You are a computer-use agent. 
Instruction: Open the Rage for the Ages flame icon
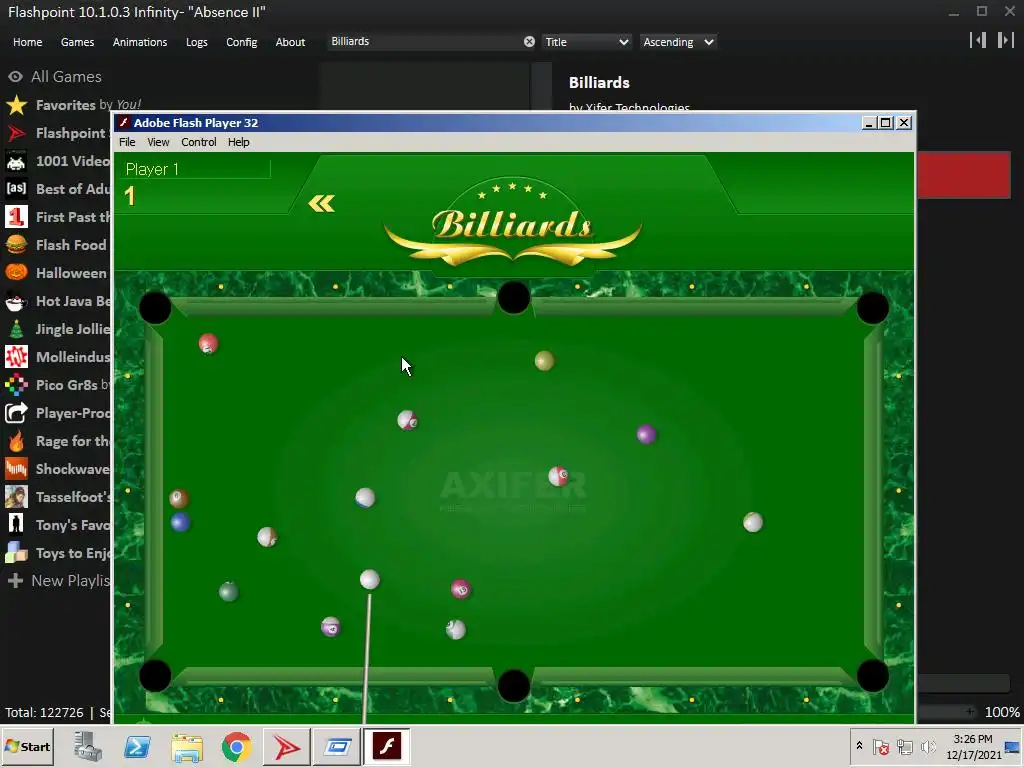pos(16,441)
